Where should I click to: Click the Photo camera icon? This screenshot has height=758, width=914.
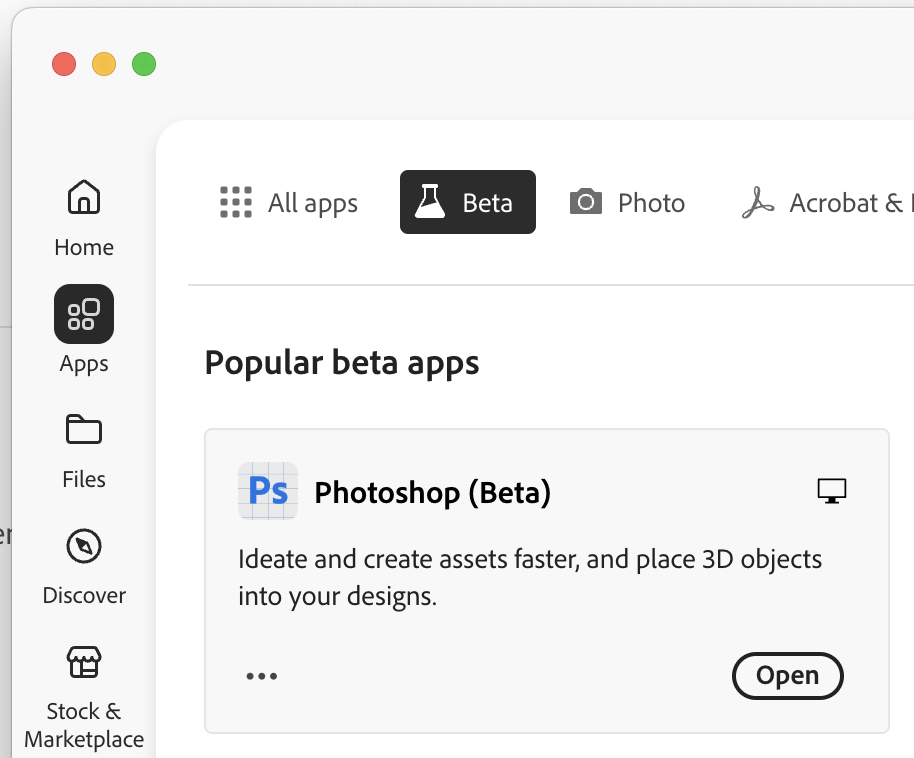pos(584,202)
